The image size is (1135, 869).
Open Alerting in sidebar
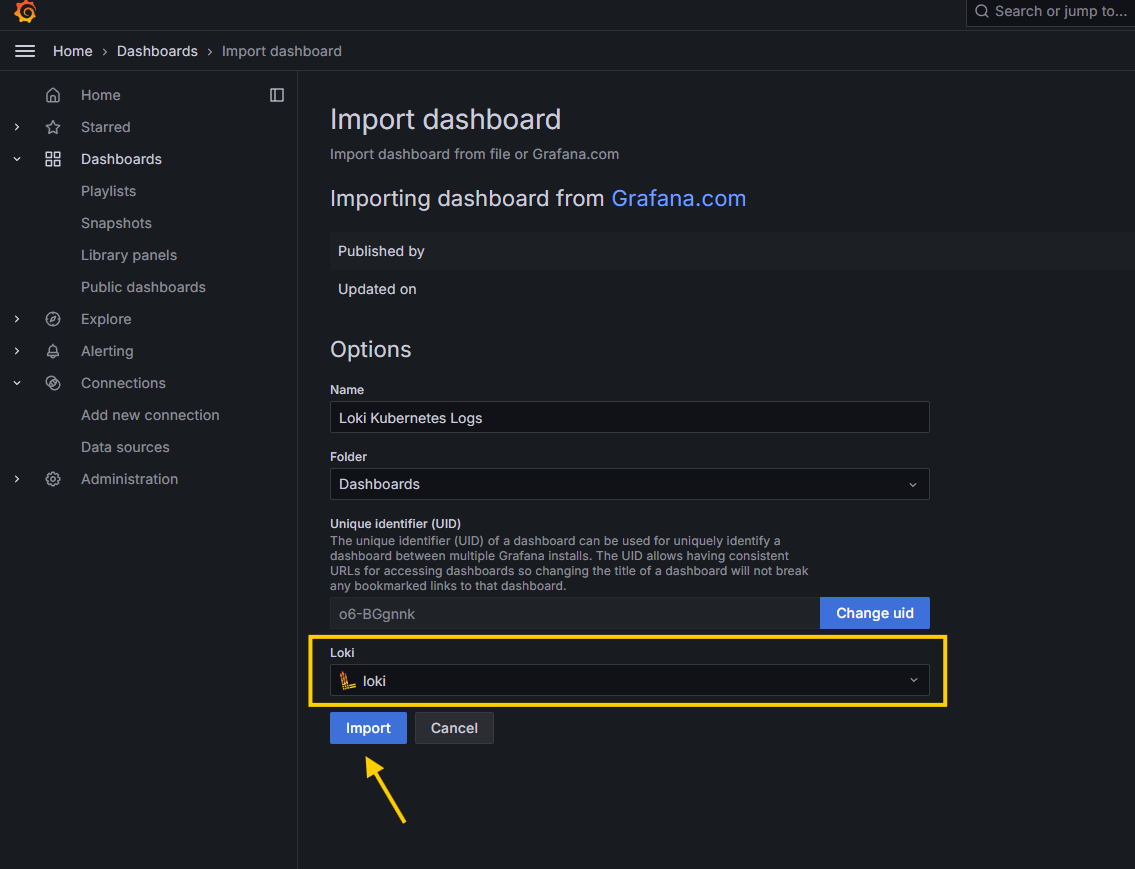point(107,351)
